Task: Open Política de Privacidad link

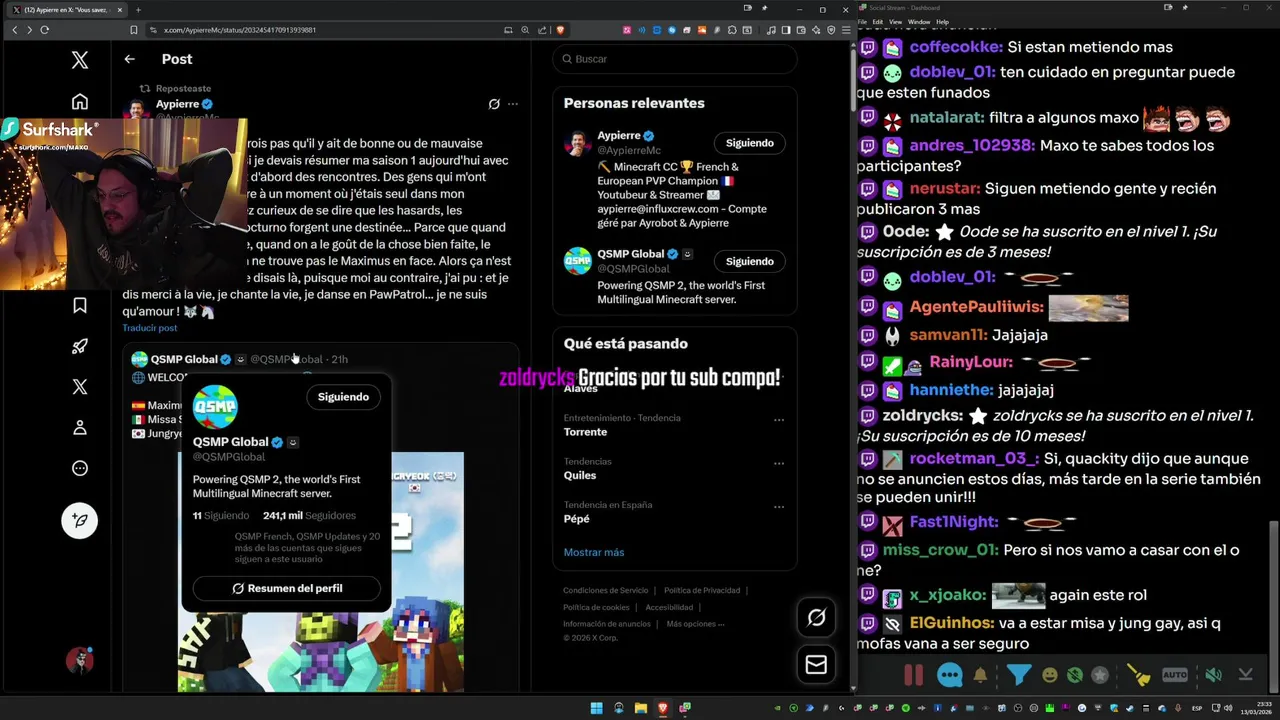Action: pyautogui.click(x=702, y=590)
